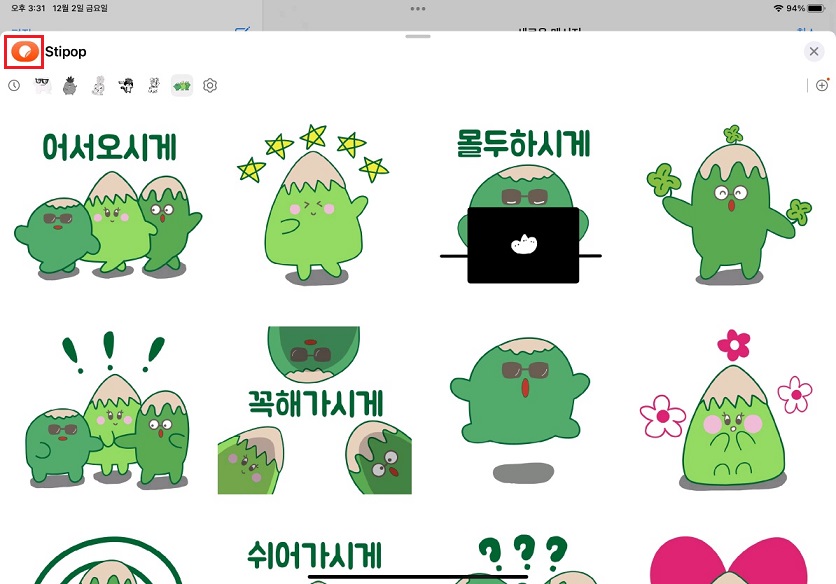The height and width of the screenshot is (584, 836).
Task: Pick the pink heart sticker
Action: click(728, 560)
